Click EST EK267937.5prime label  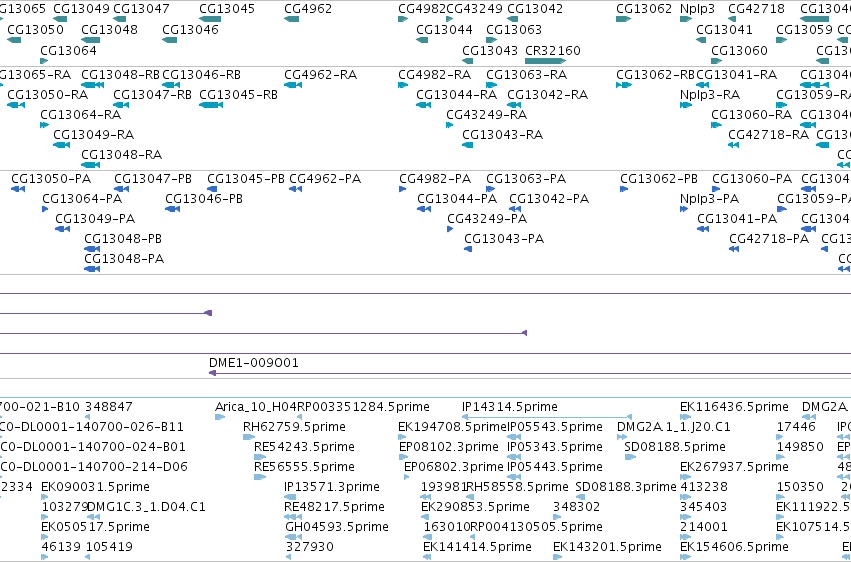(x=734, y=467)
